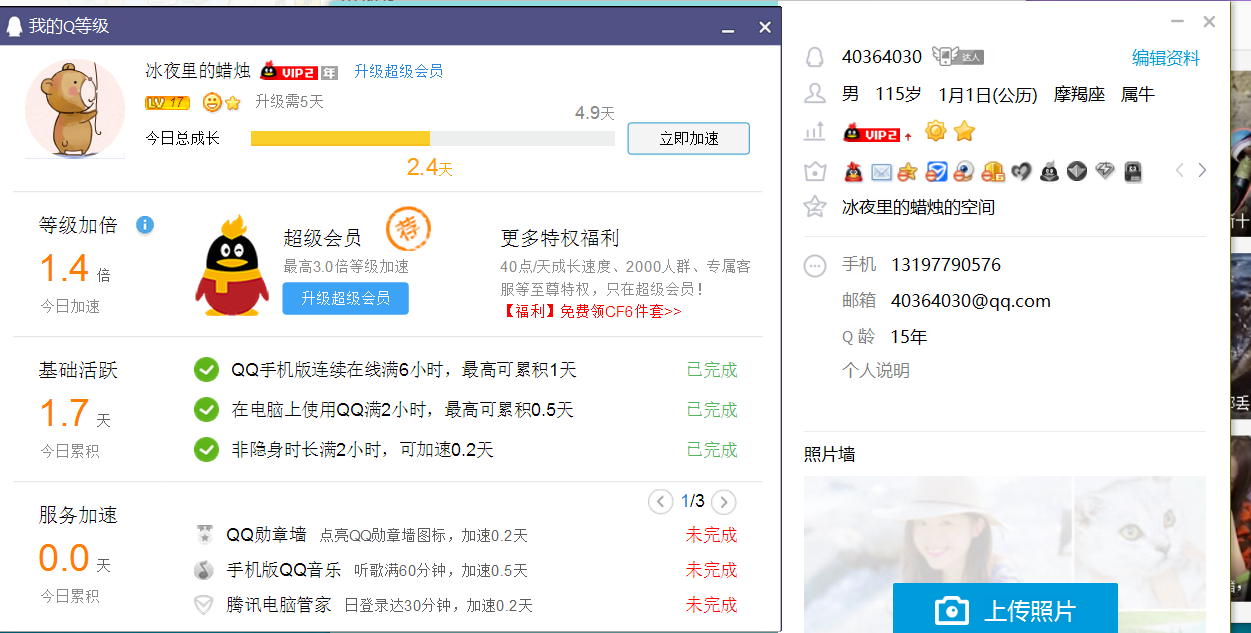Viewport: 1251px width, 633px height.
Task: Show more profile service icons with right arrow
Action: (x=1202, y=171)
